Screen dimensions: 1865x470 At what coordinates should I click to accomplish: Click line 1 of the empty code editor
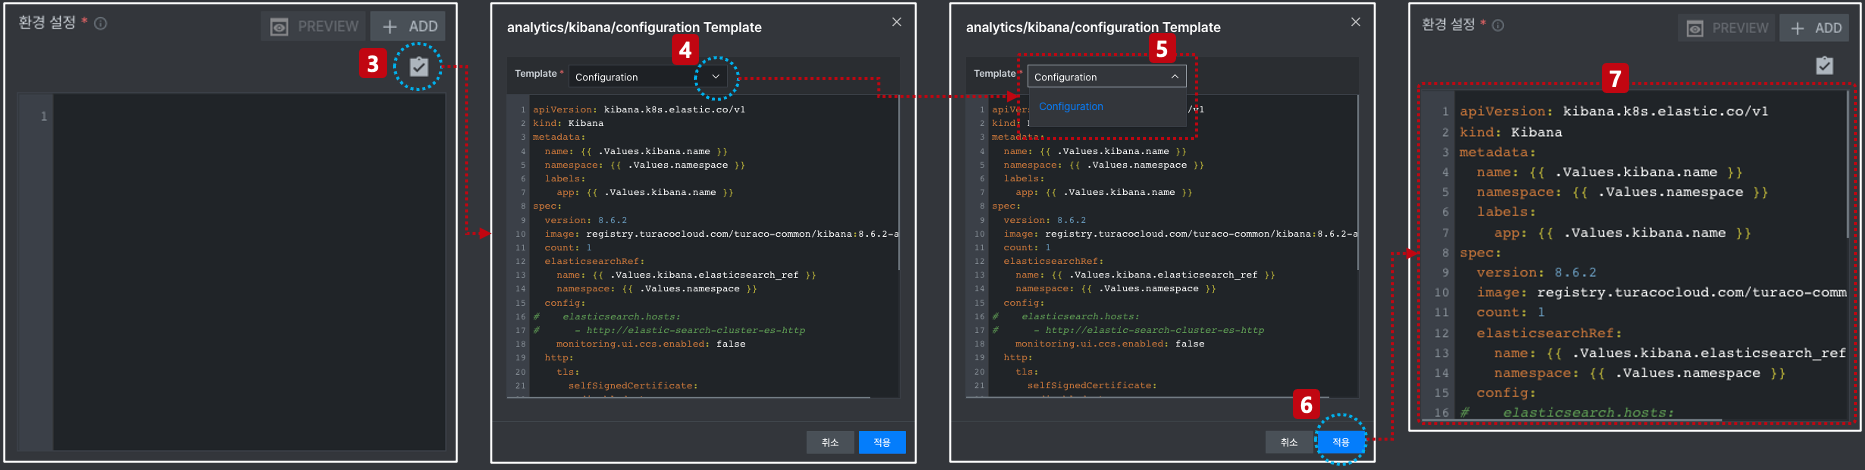(250, 117)
